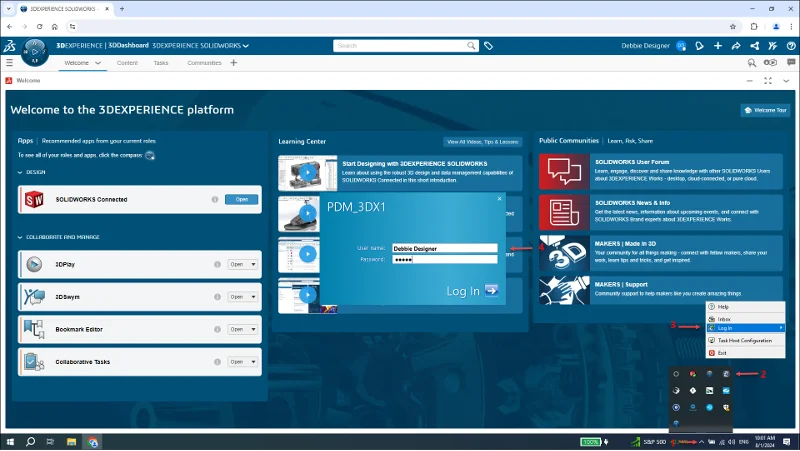Image resolution: width=800 pixels, height=451 pixels.
Task: Open the Windows Start menu
Action: [x=10, y=442]
